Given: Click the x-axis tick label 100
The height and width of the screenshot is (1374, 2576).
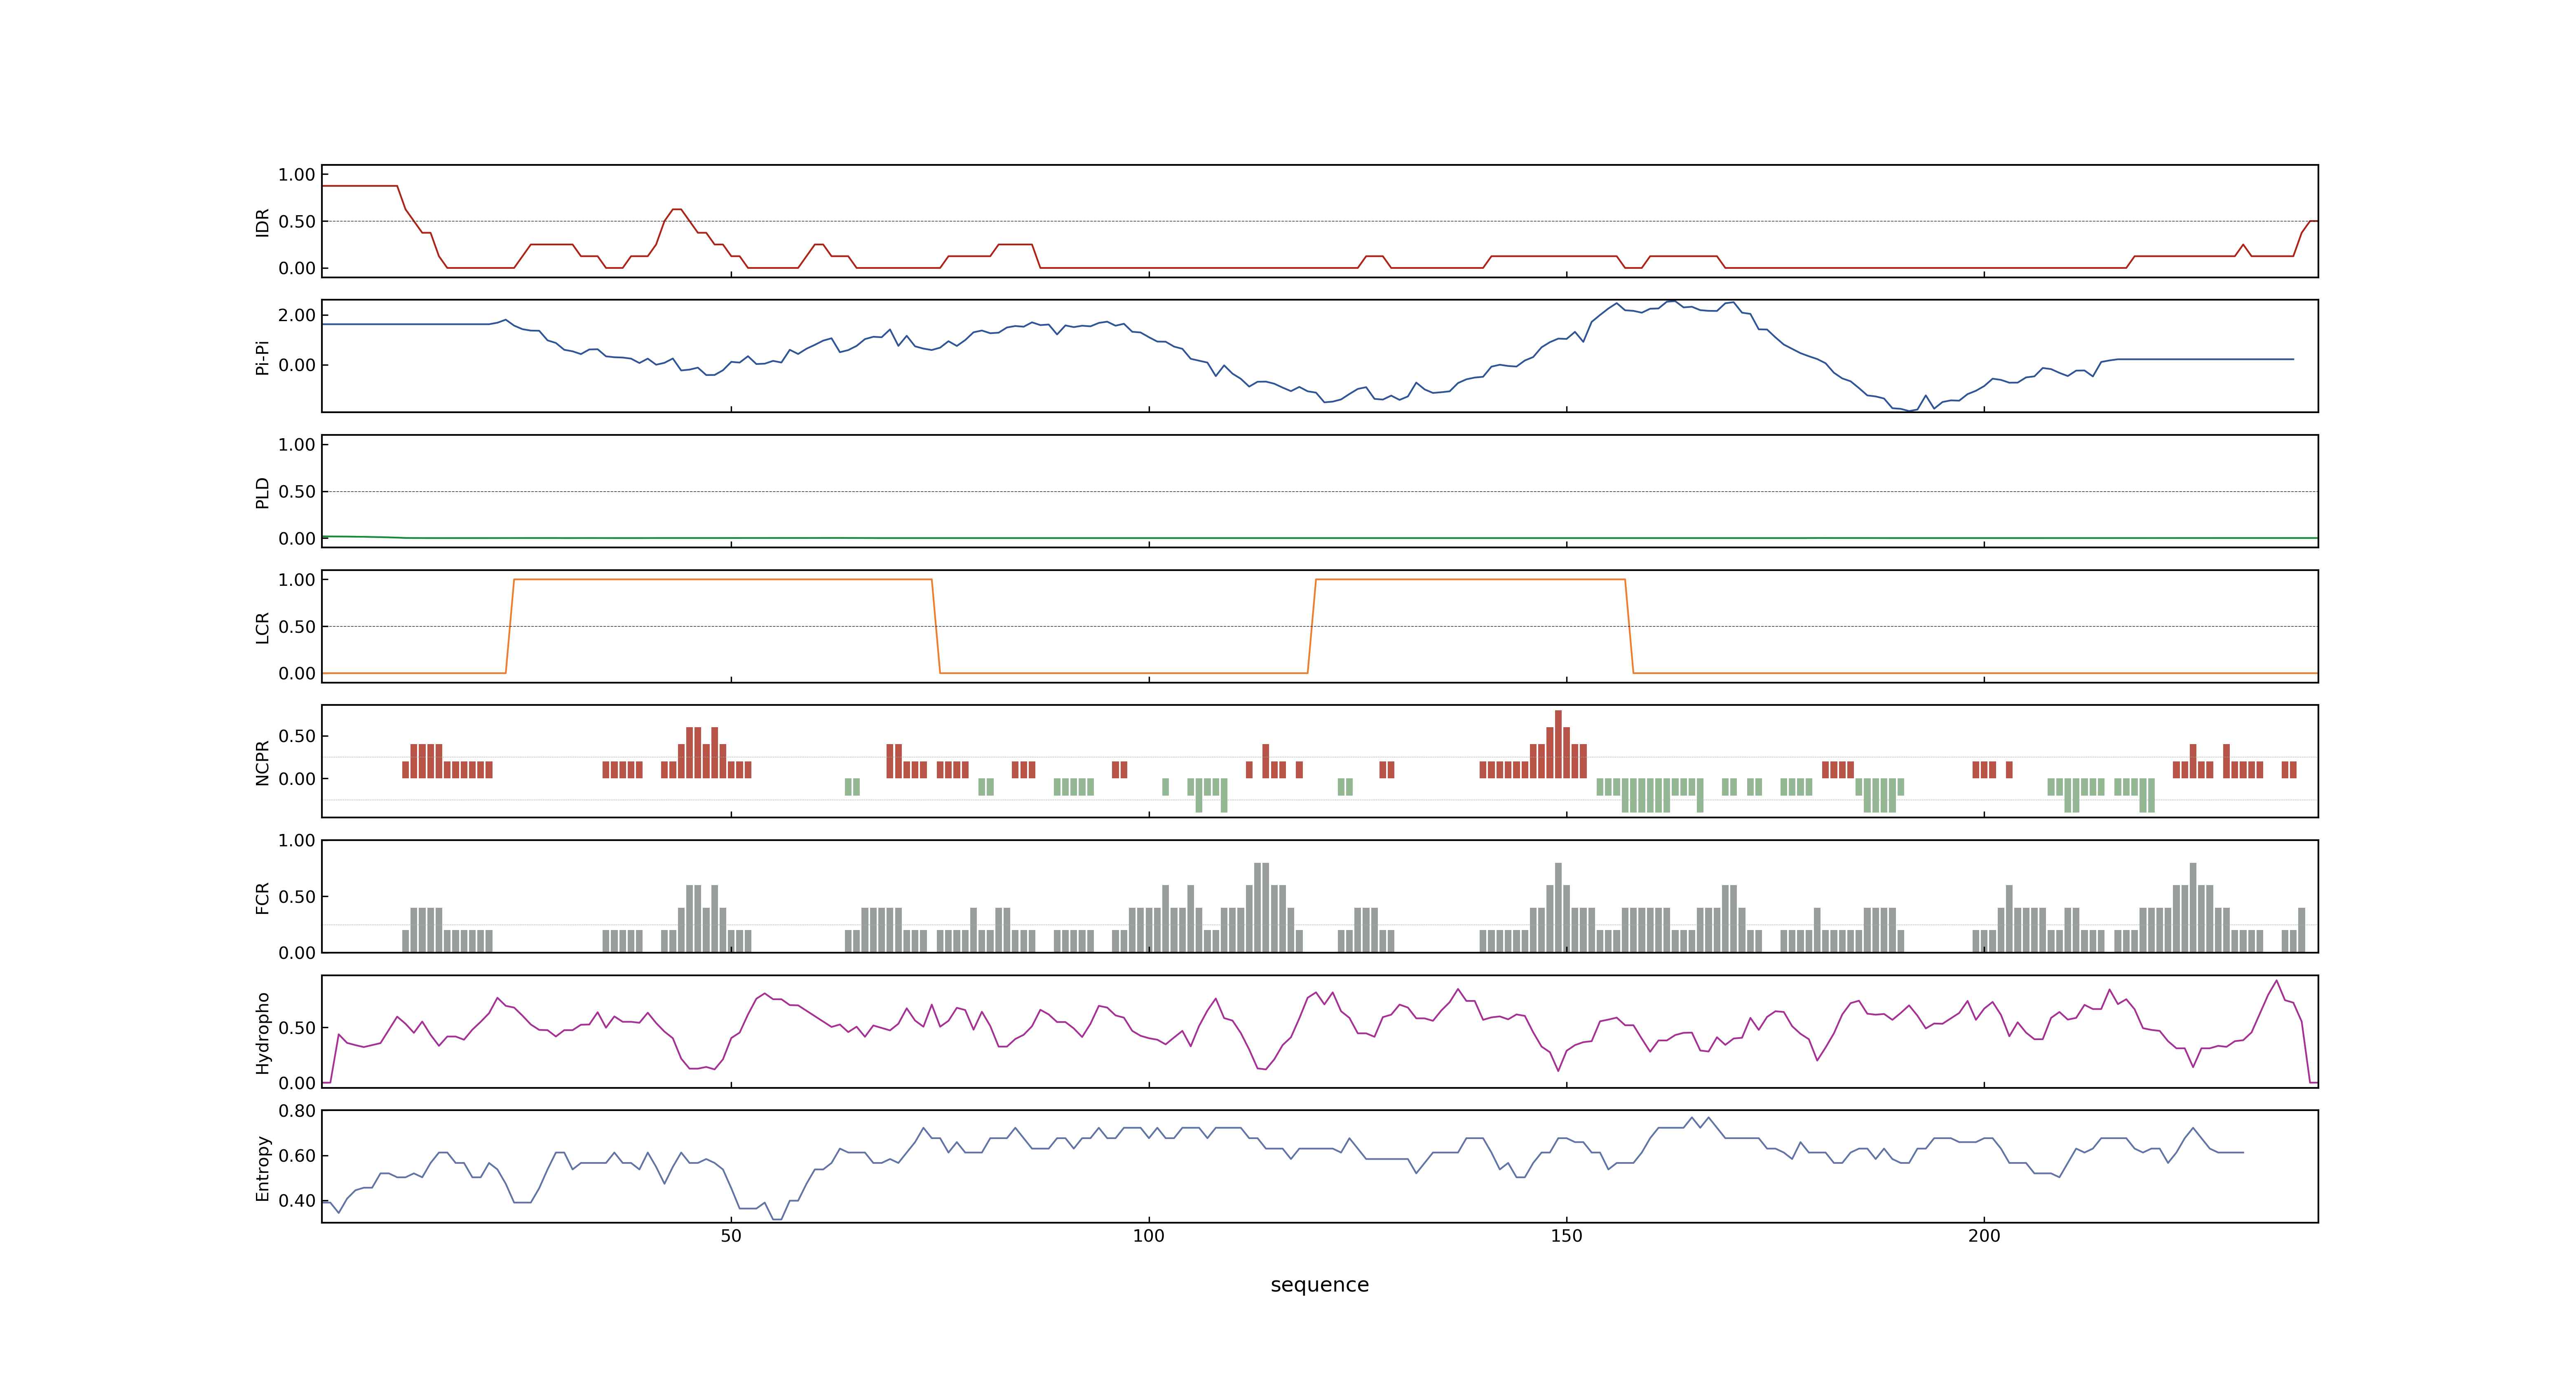Looking at the screenshot, I should pos(1149,1236).
